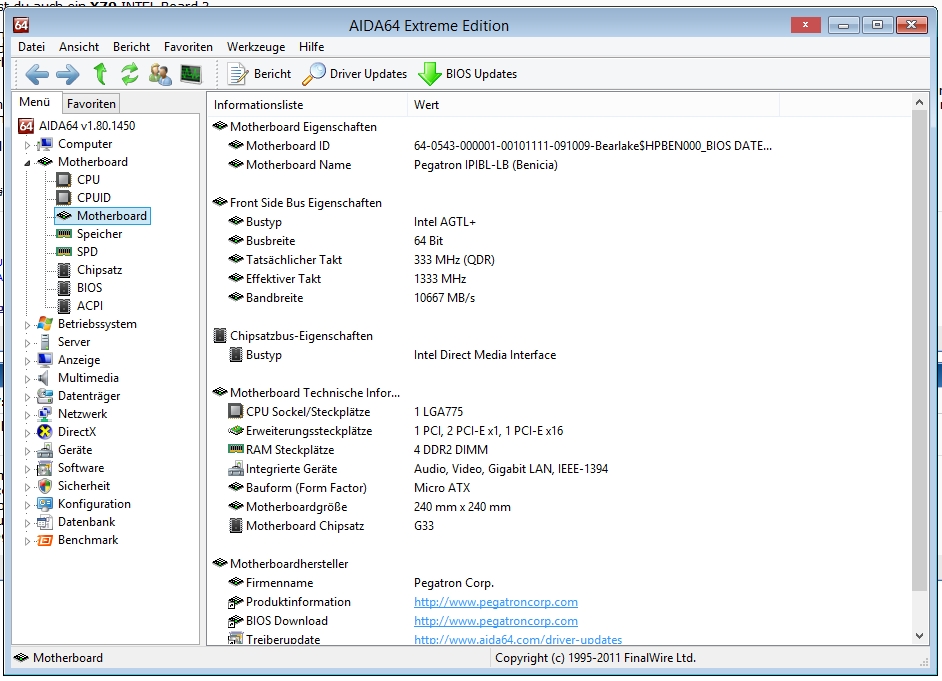Expand the Betriebssystem tree node
The width and height of the screenshot is (942, 681).
coord(28,325)
